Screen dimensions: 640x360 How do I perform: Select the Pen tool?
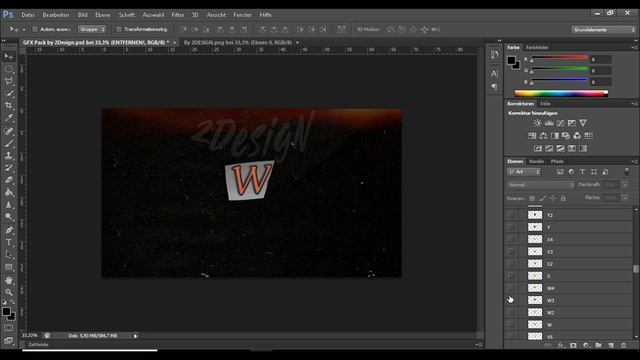click(x=9, y=230)
